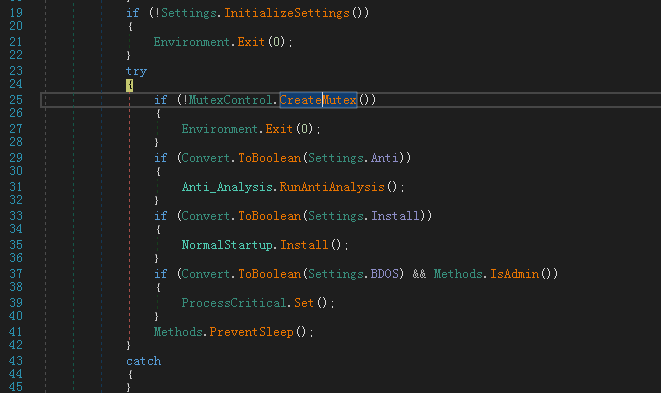
Task: Select the Settings class name on line 19
Action: pos(188,13)
